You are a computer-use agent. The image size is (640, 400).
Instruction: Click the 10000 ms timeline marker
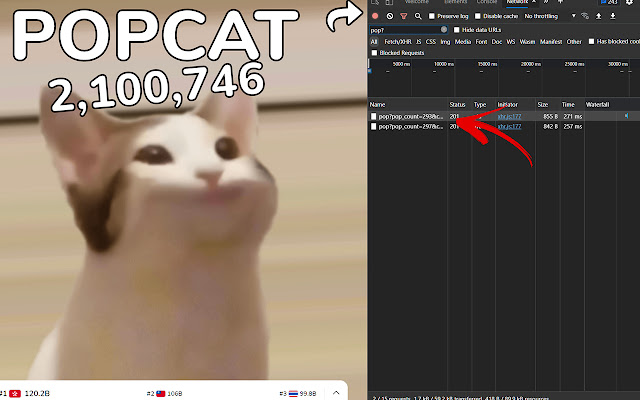(444, 64)
